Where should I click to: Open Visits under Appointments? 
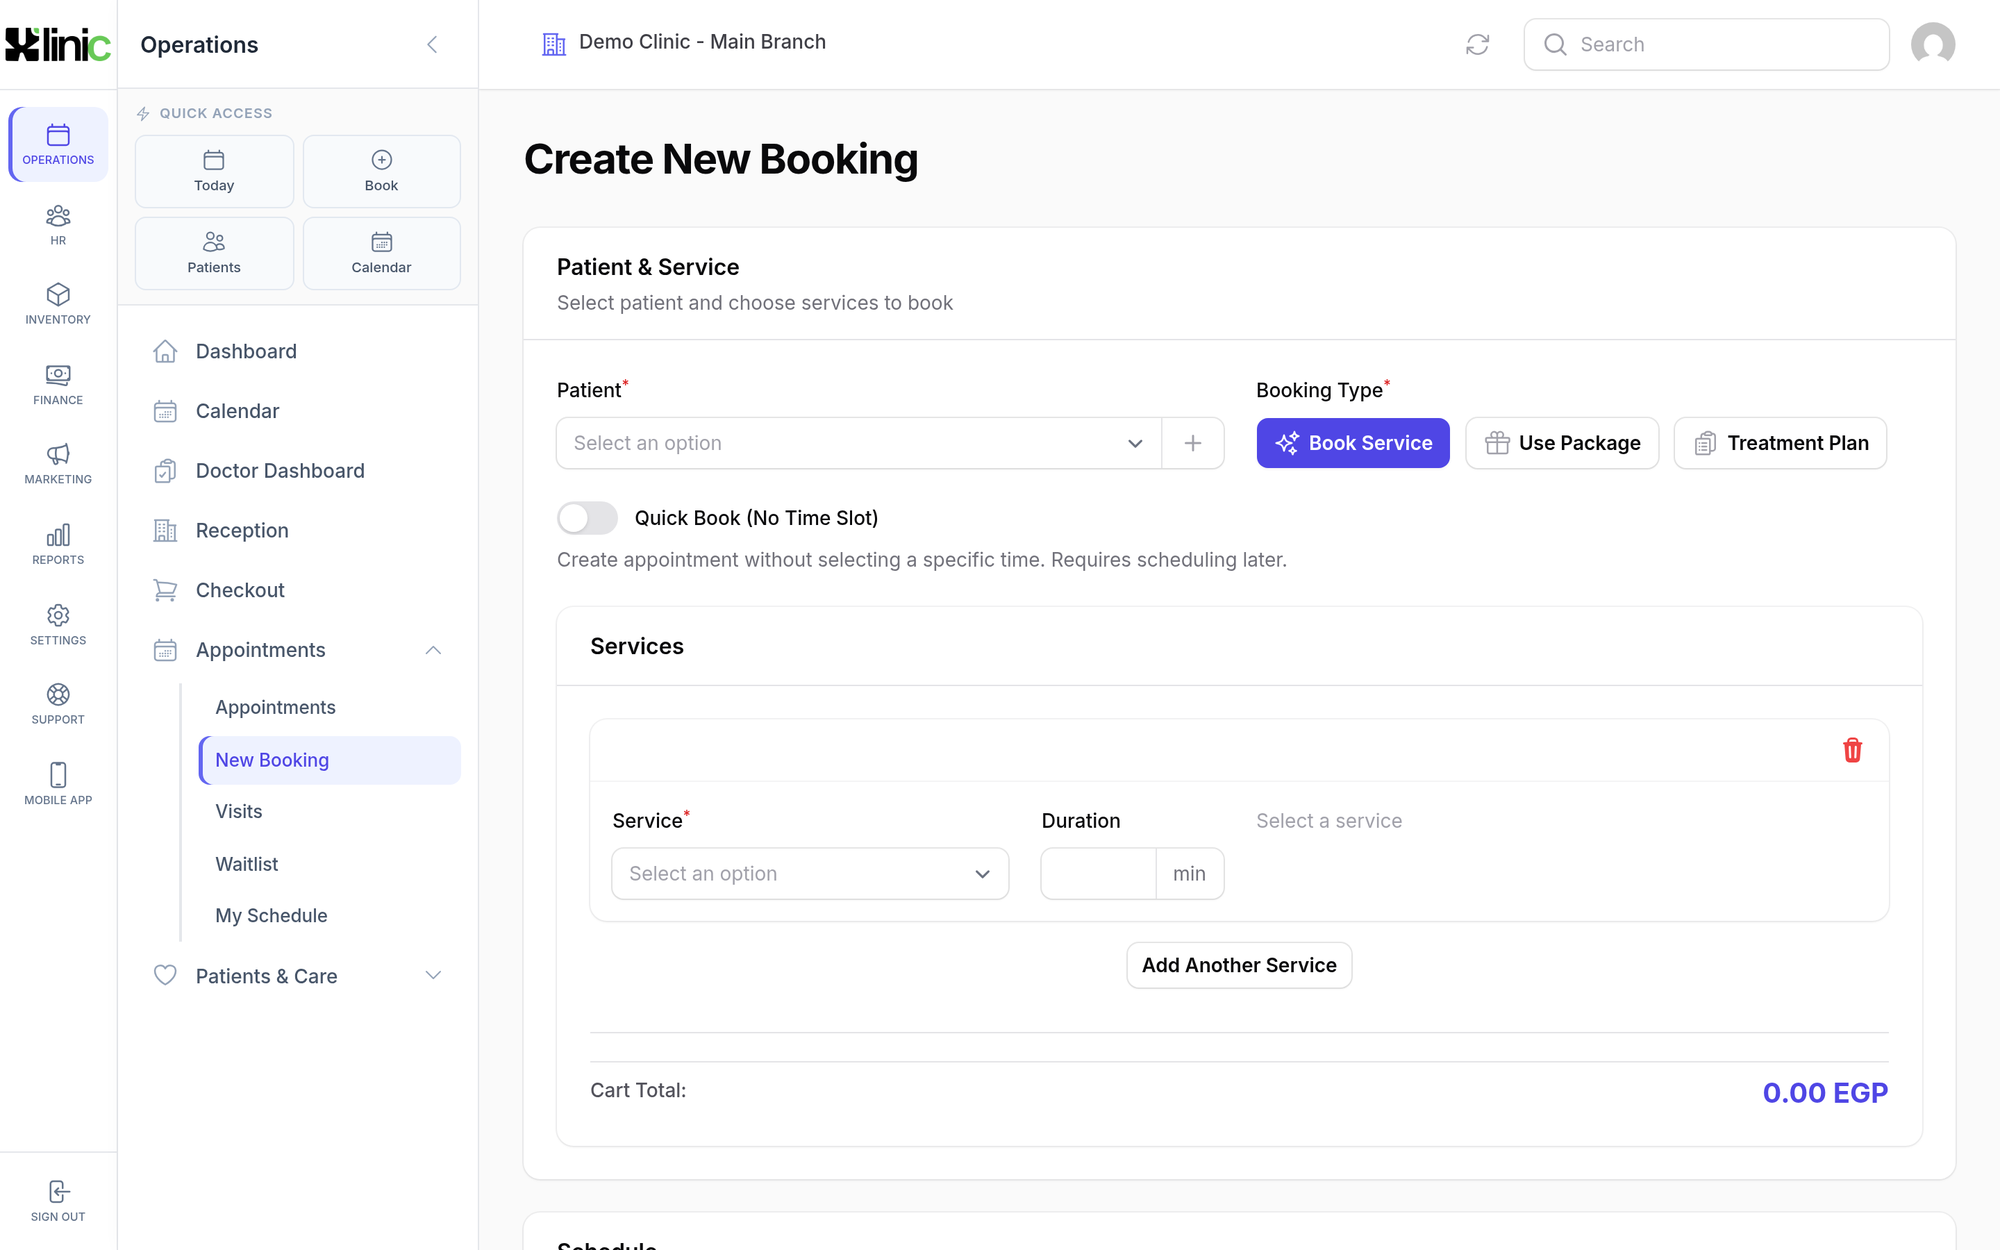coord(330,811)
